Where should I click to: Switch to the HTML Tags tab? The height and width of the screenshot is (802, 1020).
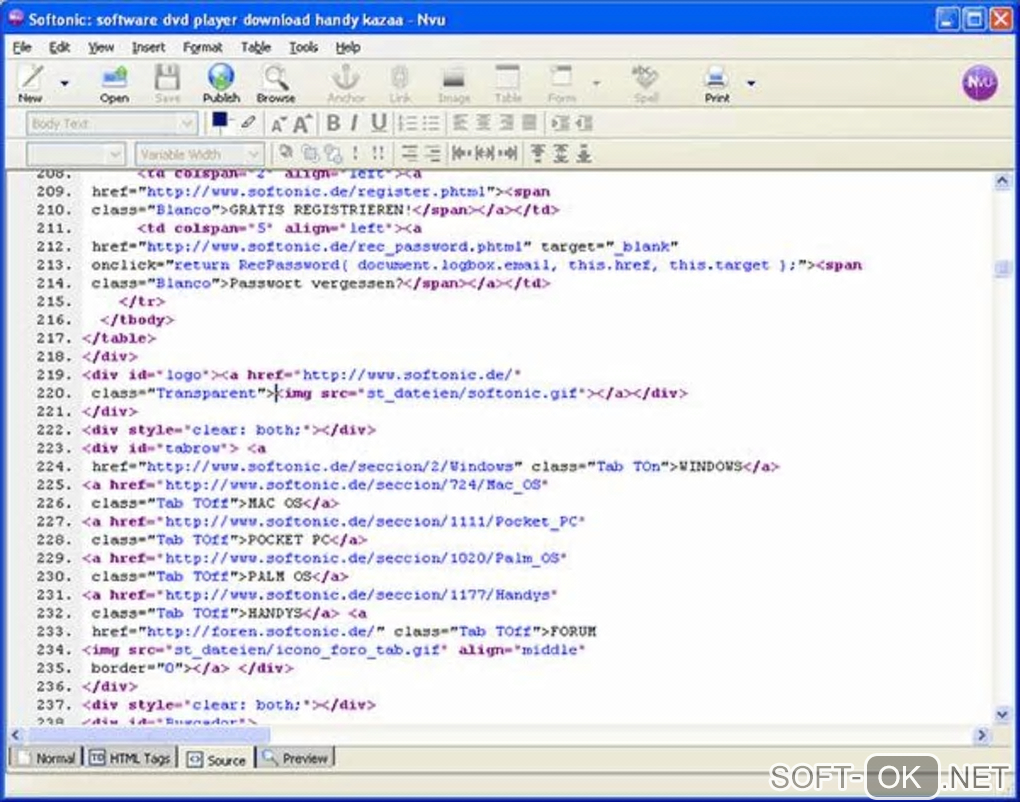tap(129, 758)
